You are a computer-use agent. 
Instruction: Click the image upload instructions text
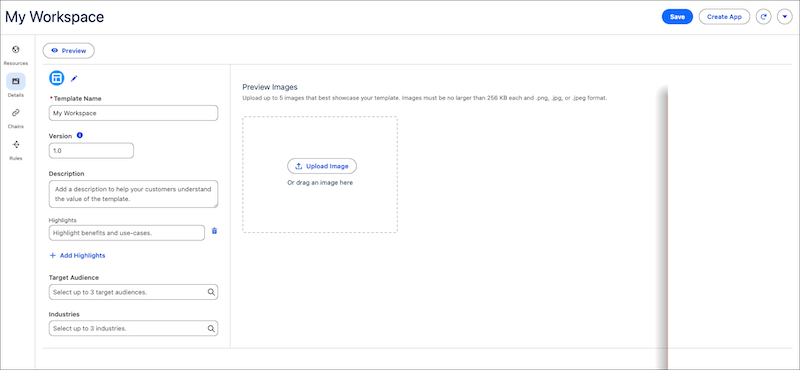(x=425, y=97)
